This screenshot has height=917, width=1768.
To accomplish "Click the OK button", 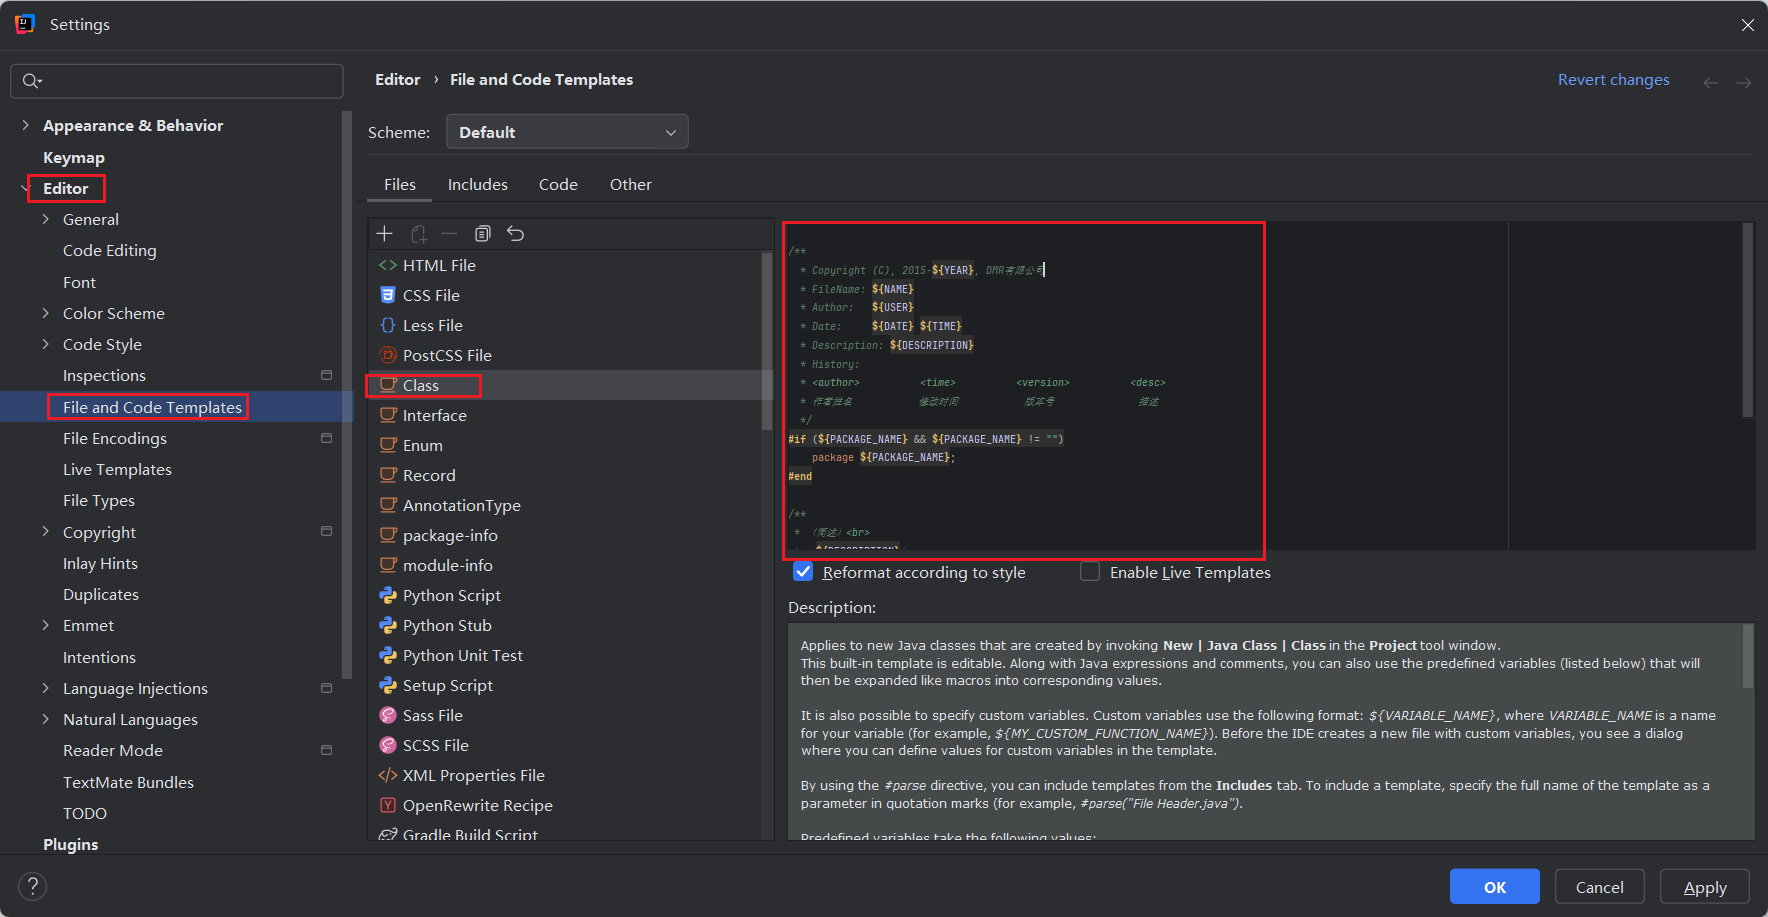I will pos(1494,887).
